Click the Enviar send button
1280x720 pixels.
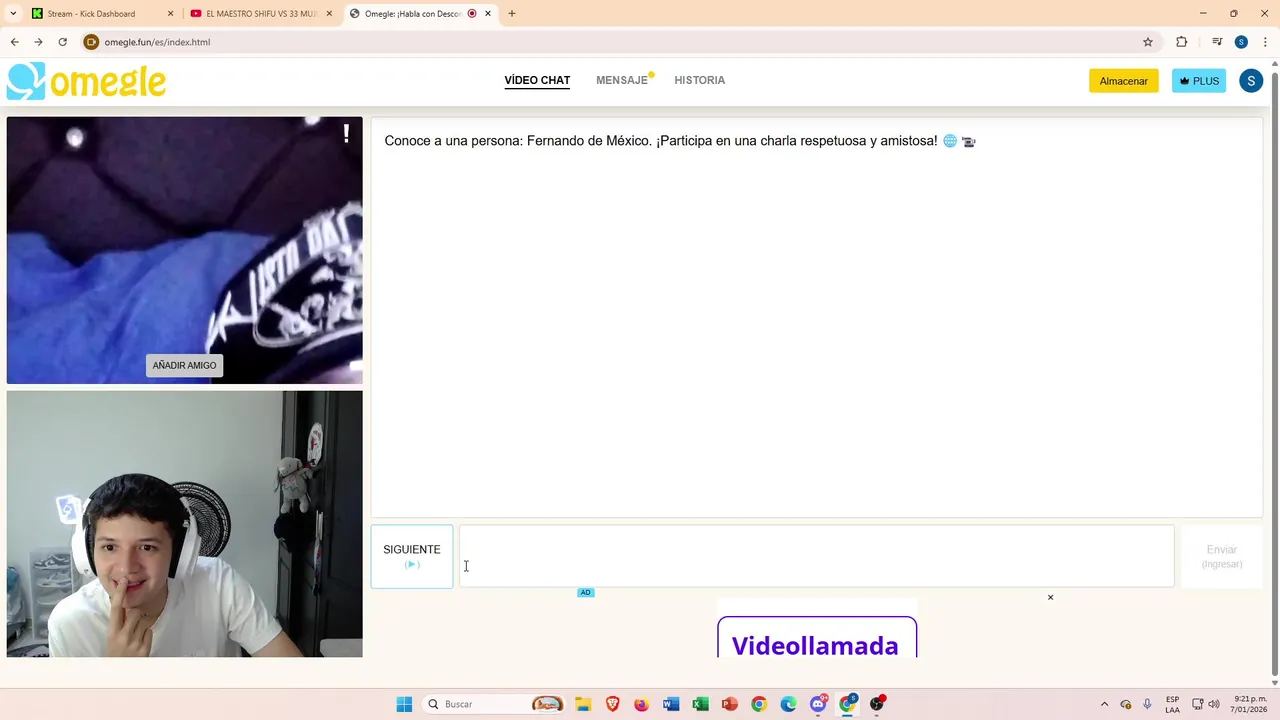coord(1222,556)
